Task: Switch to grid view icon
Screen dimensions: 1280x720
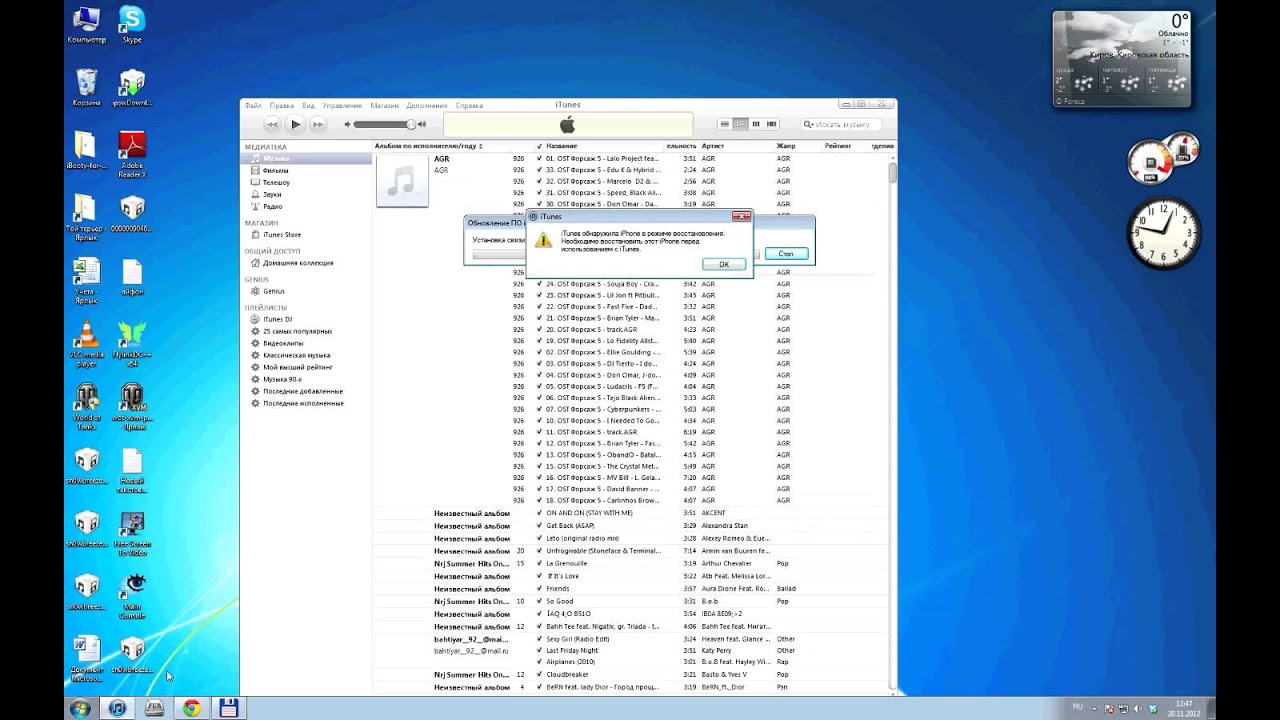Action: 756,124
